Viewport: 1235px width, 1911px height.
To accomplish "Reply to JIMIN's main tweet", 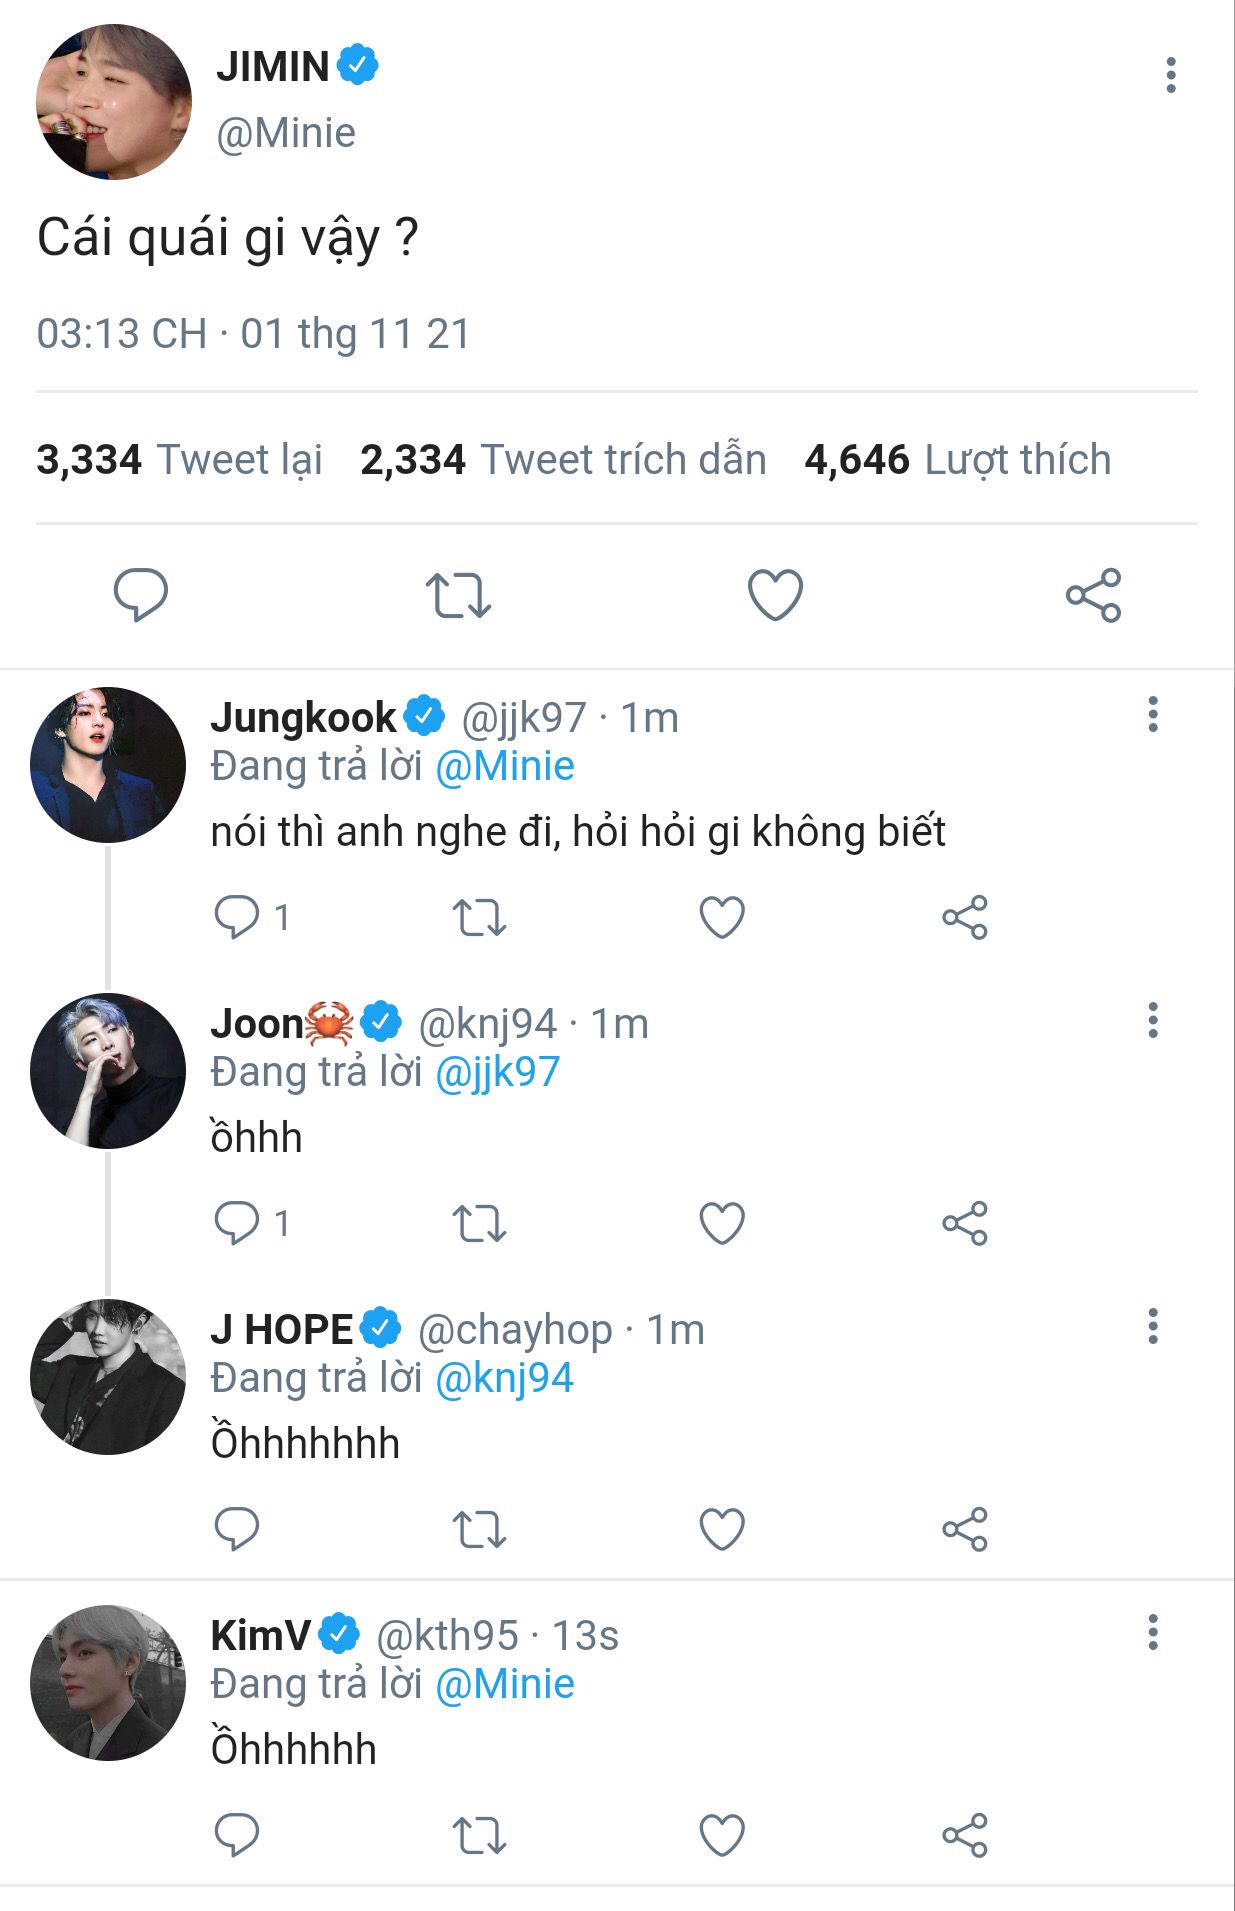I will tap(141, 595).
